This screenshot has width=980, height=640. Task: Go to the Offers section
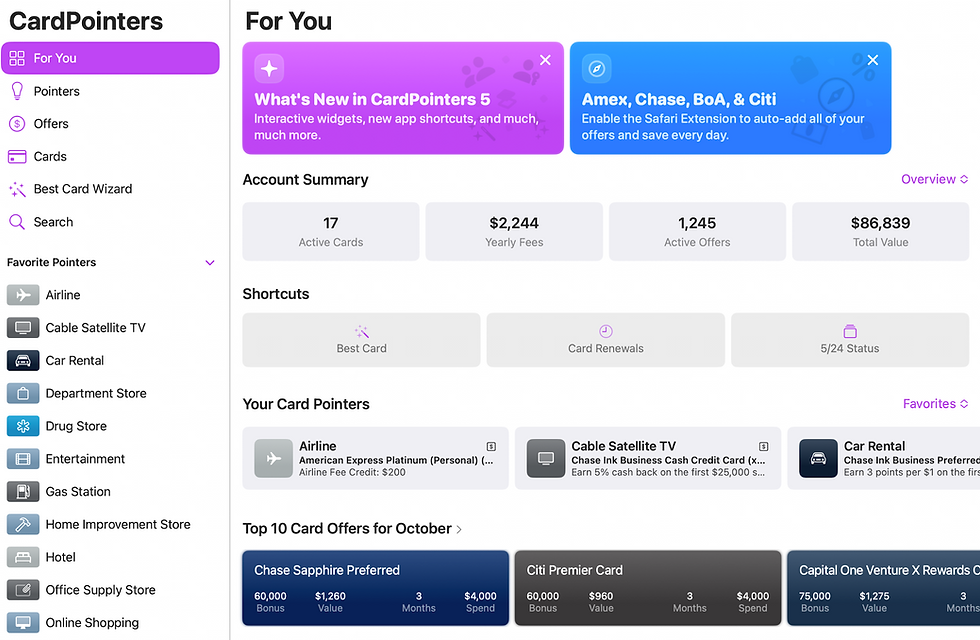(51, 124)
